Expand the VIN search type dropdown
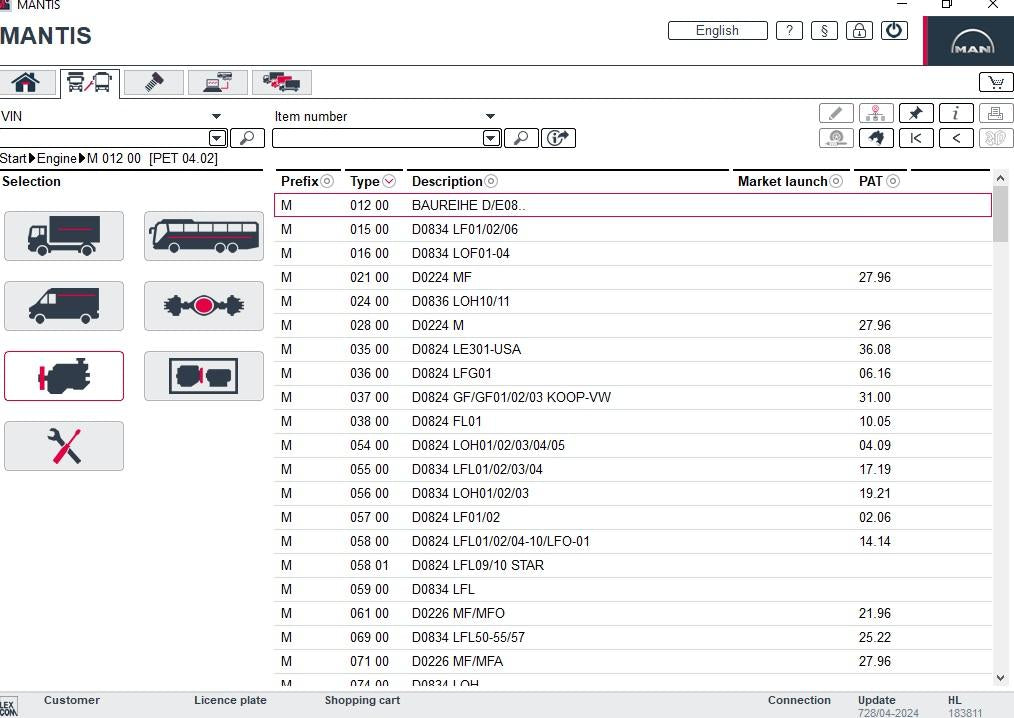Viewport: 1014px width, 718px height. tap(216, 116)
